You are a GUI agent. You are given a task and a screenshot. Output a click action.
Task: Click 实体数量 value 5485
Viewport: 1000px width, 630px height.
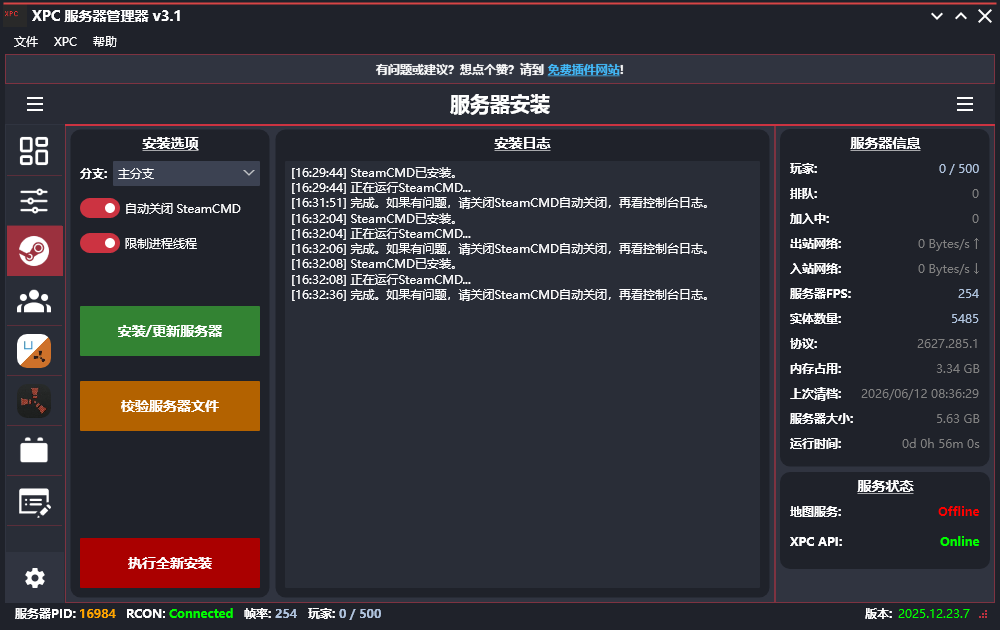pyautogui.click(x=965, y=318)
